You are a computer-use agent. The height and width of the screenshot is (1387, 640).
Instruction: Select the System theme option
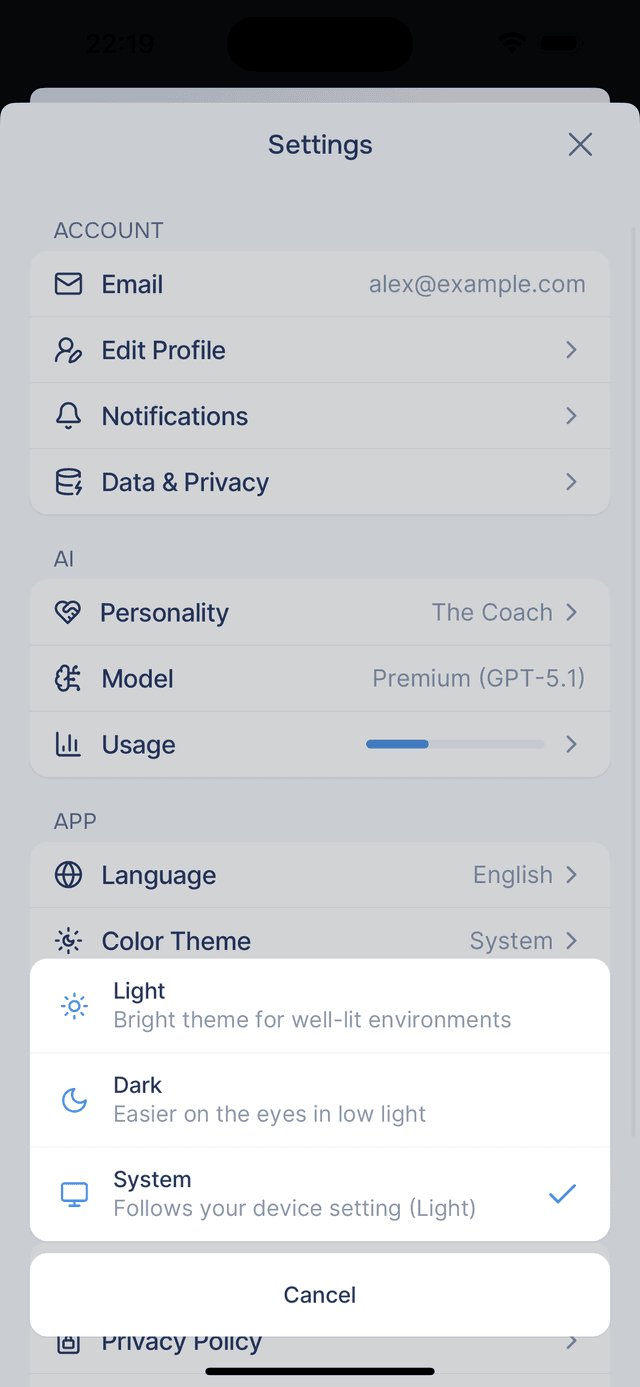click(x=320, y=1193)
